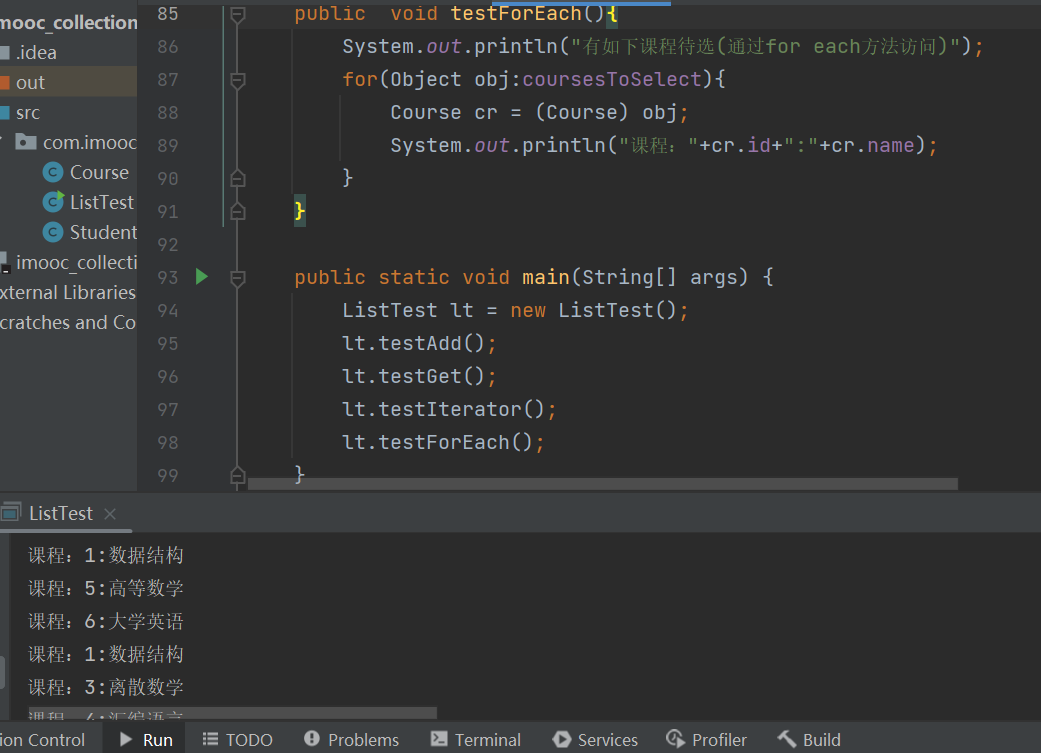Open the Profiler tool window
1041x753 pixels.
(x=707, y=740)
